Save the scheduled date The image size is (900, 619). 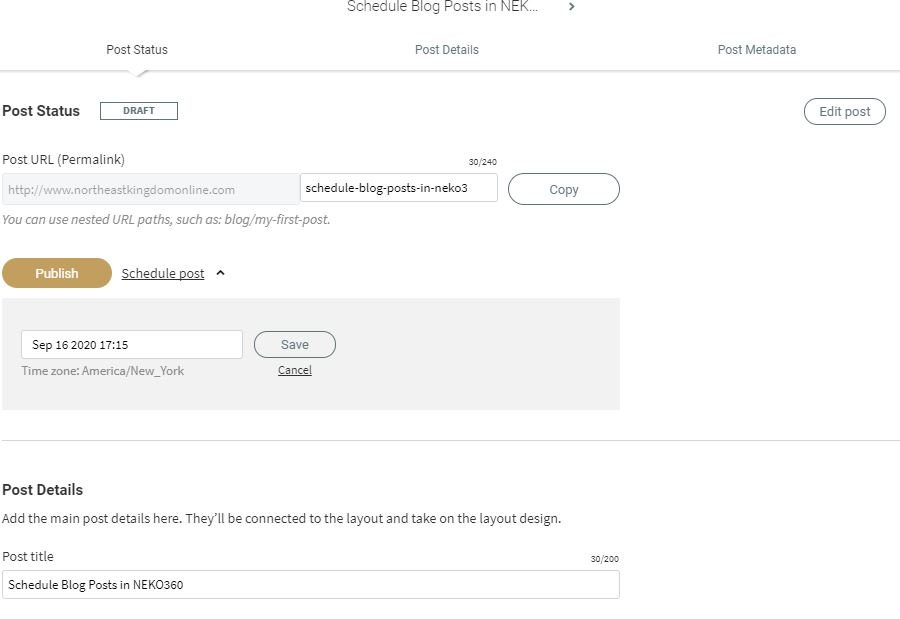pyautogui.click(x=294, y=345)
